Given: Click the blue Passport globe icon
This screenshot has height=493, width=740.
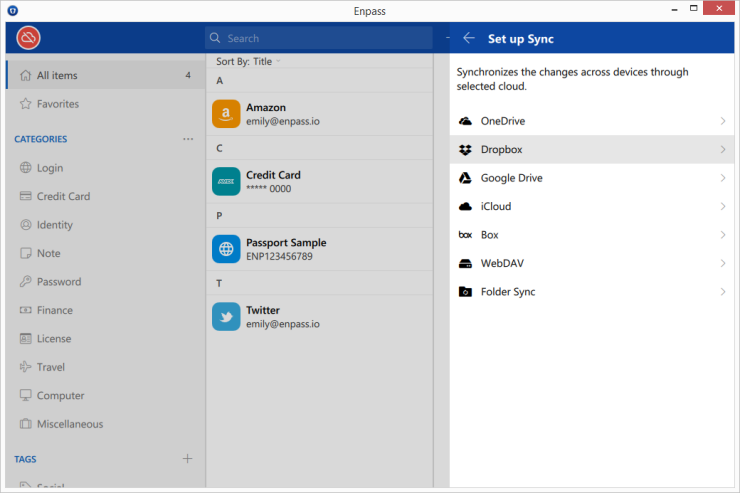Looking at the screenshot, I should (x=226, y=249).
